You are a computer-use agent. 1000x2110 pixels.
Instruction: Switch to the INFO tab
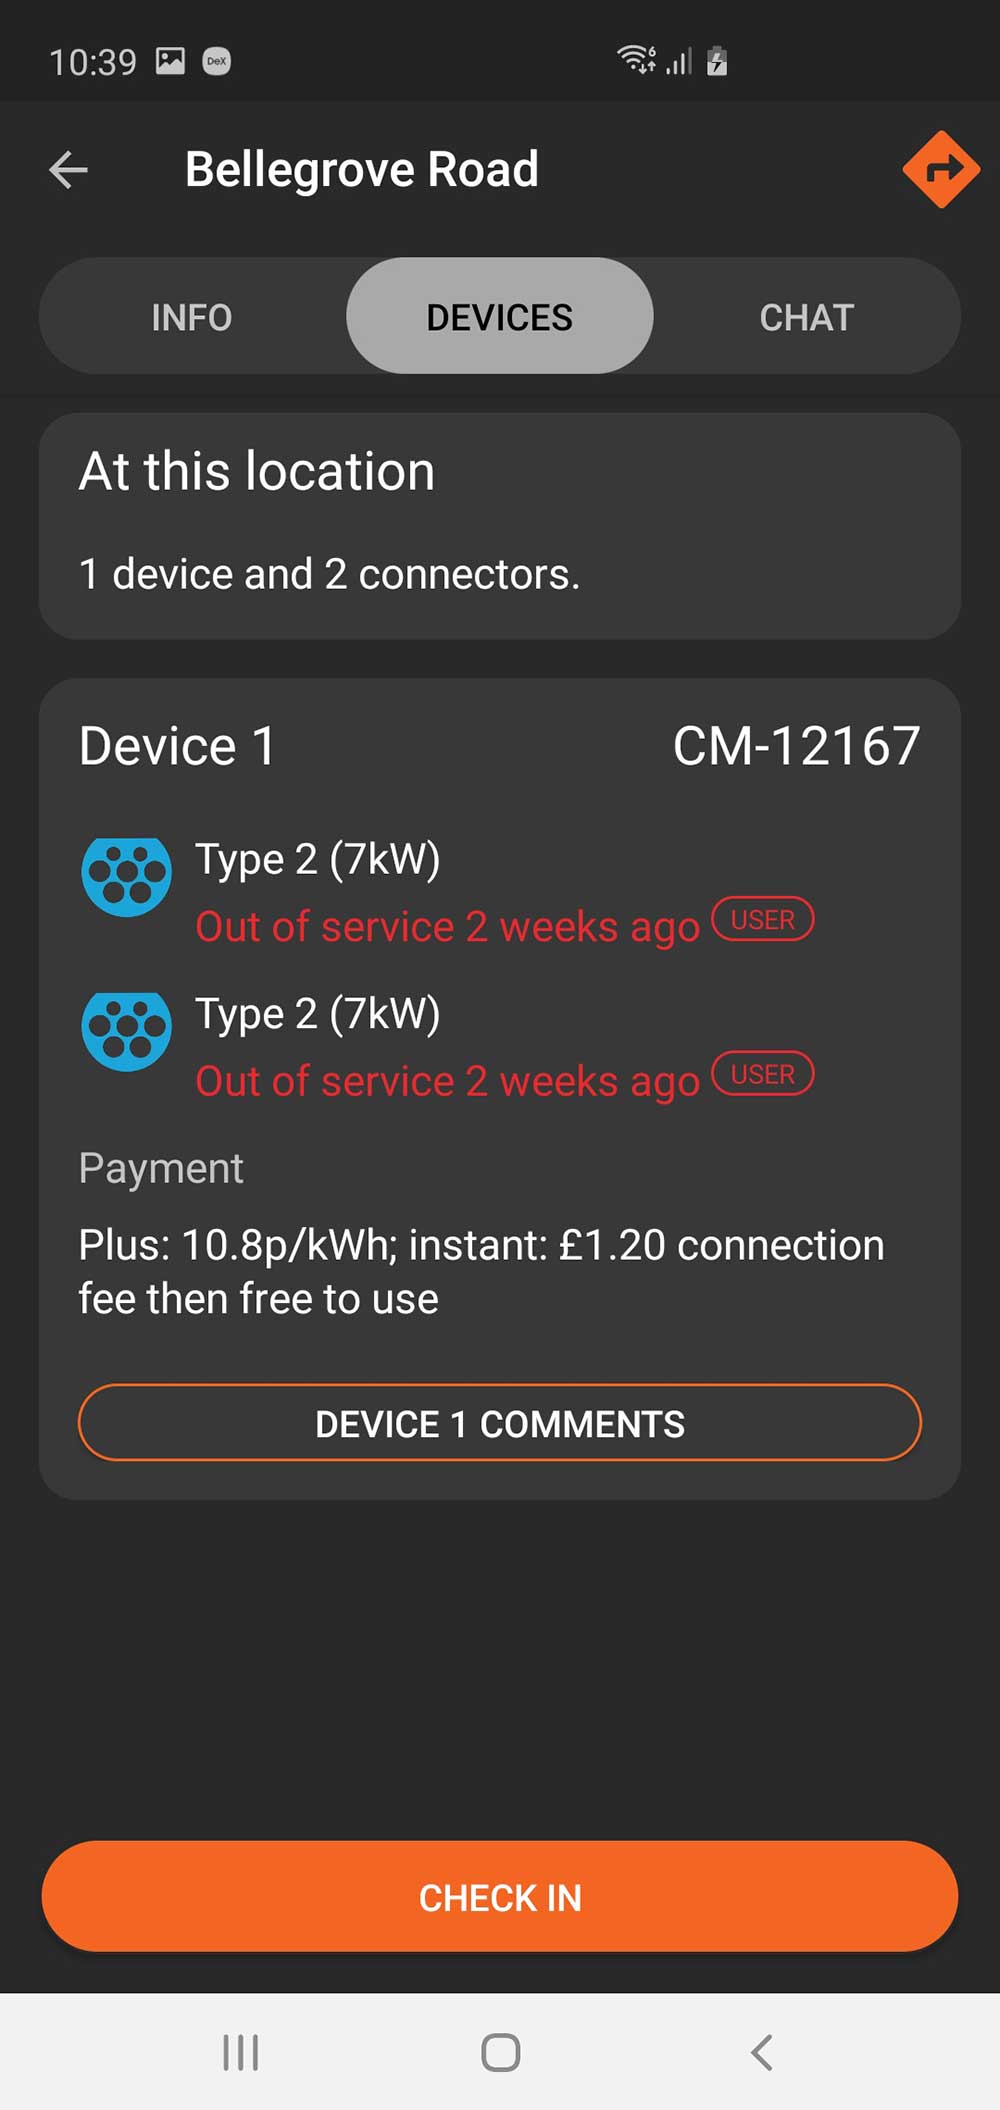[x=192, y=317]
